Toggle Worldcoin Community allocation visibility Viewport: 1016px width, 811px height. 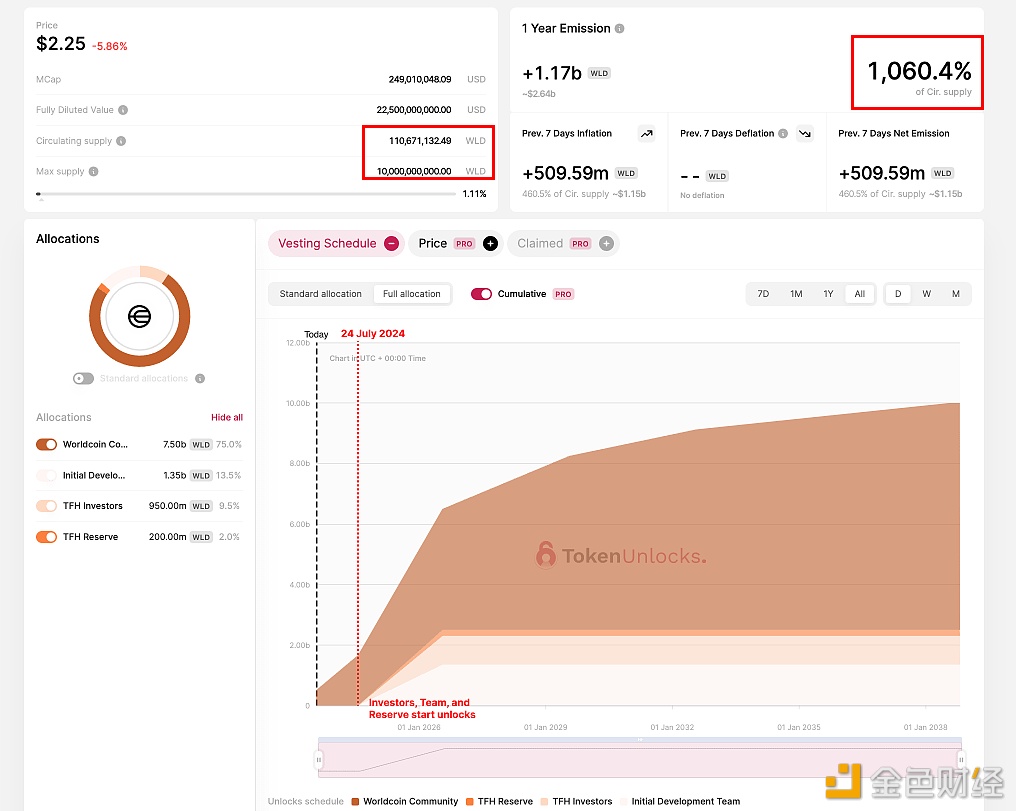(47, 444)
